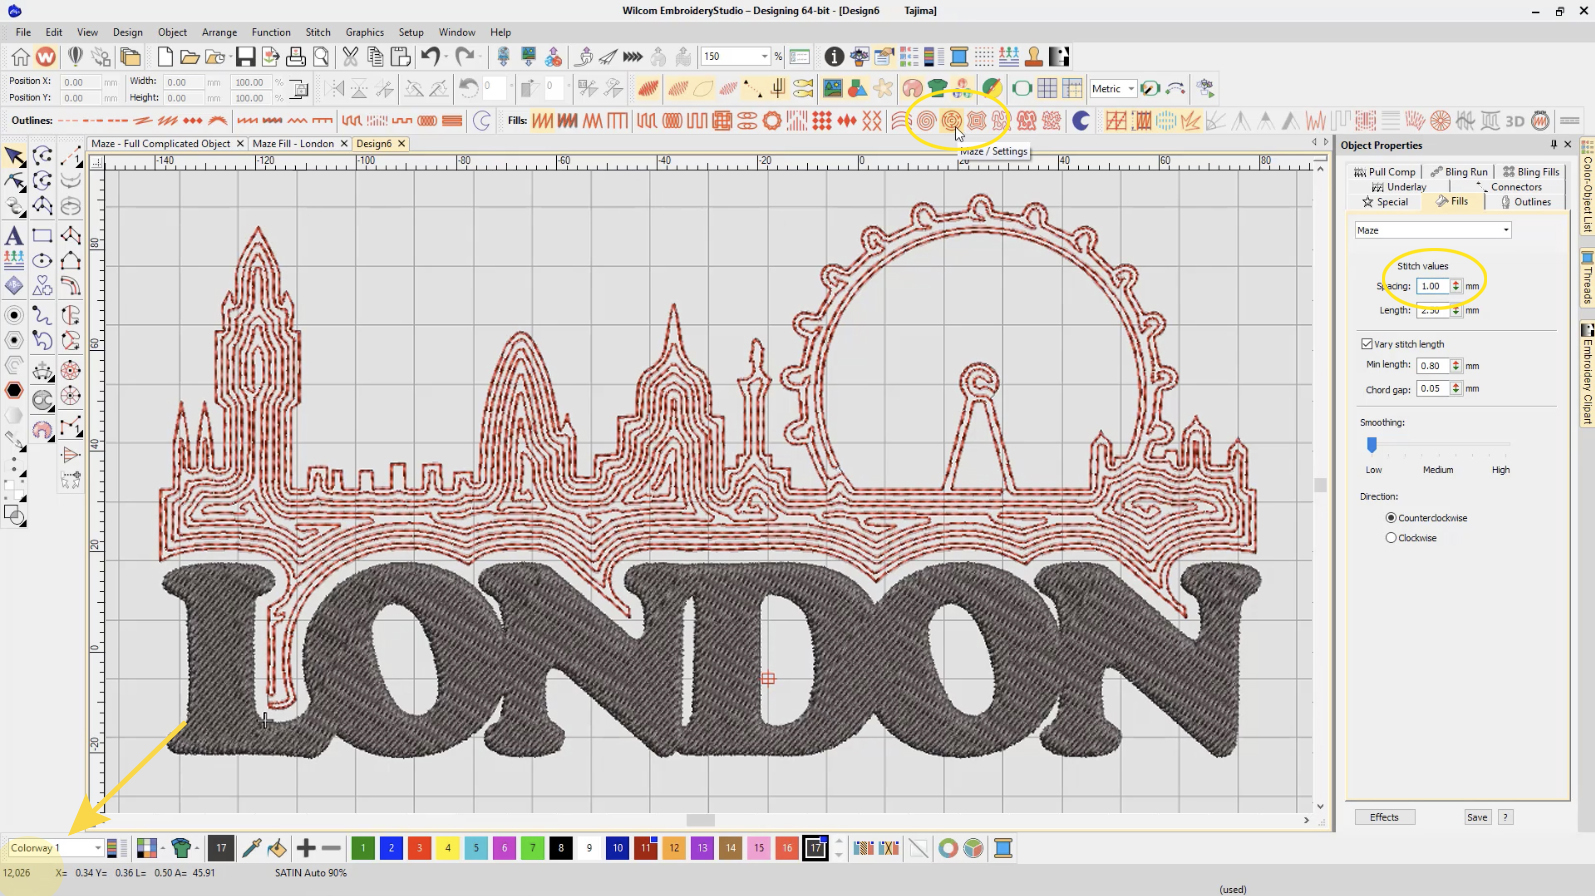Click the Design Information icon
Image resolution: width=1595 pixels, height=896 pixels.
tap(833, 57)
